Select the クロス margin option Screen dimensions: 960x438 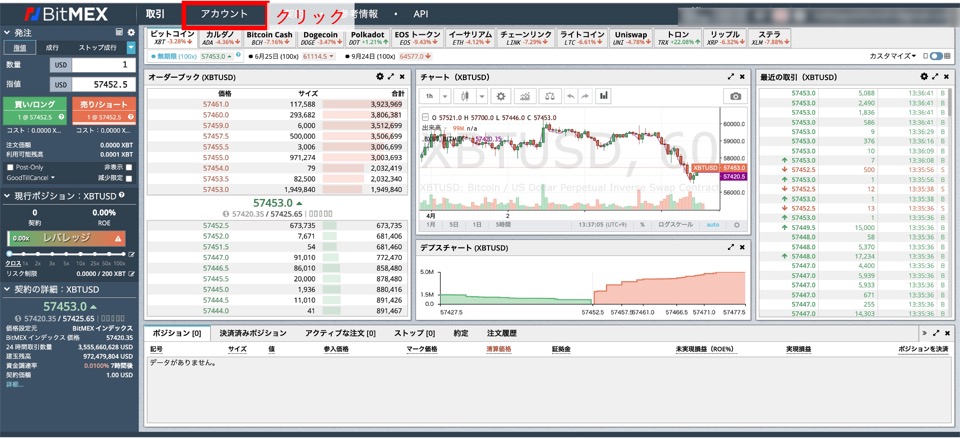[x=13, y=263]
